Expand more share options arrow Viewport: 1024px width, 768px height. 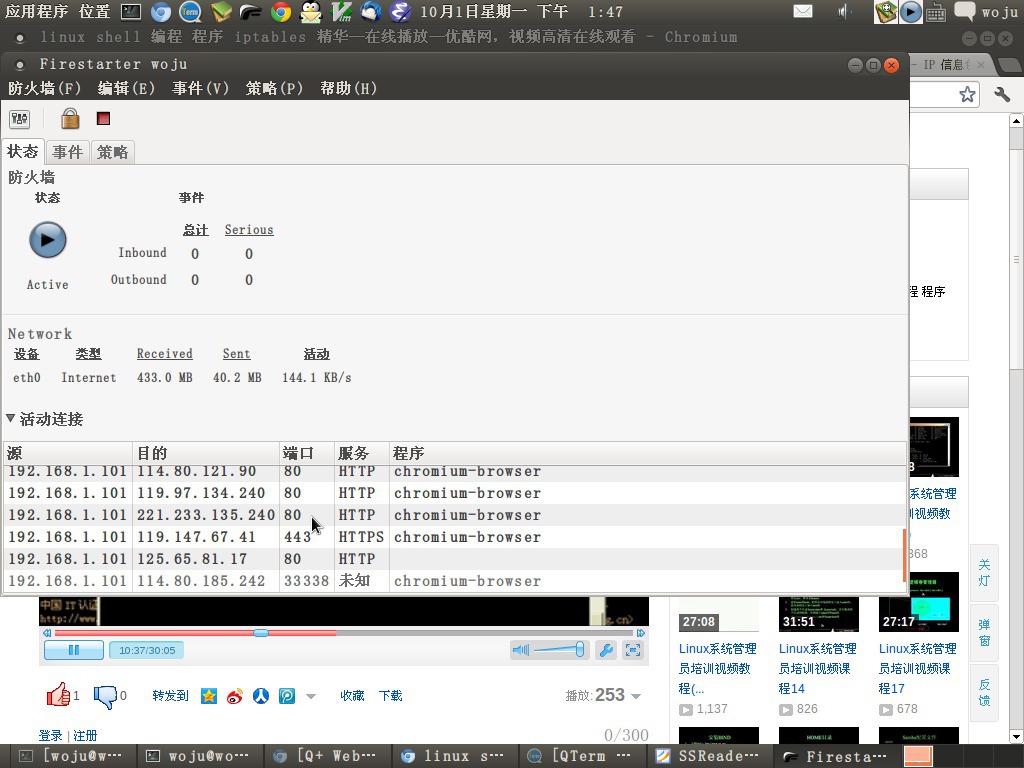pos(311,696)
